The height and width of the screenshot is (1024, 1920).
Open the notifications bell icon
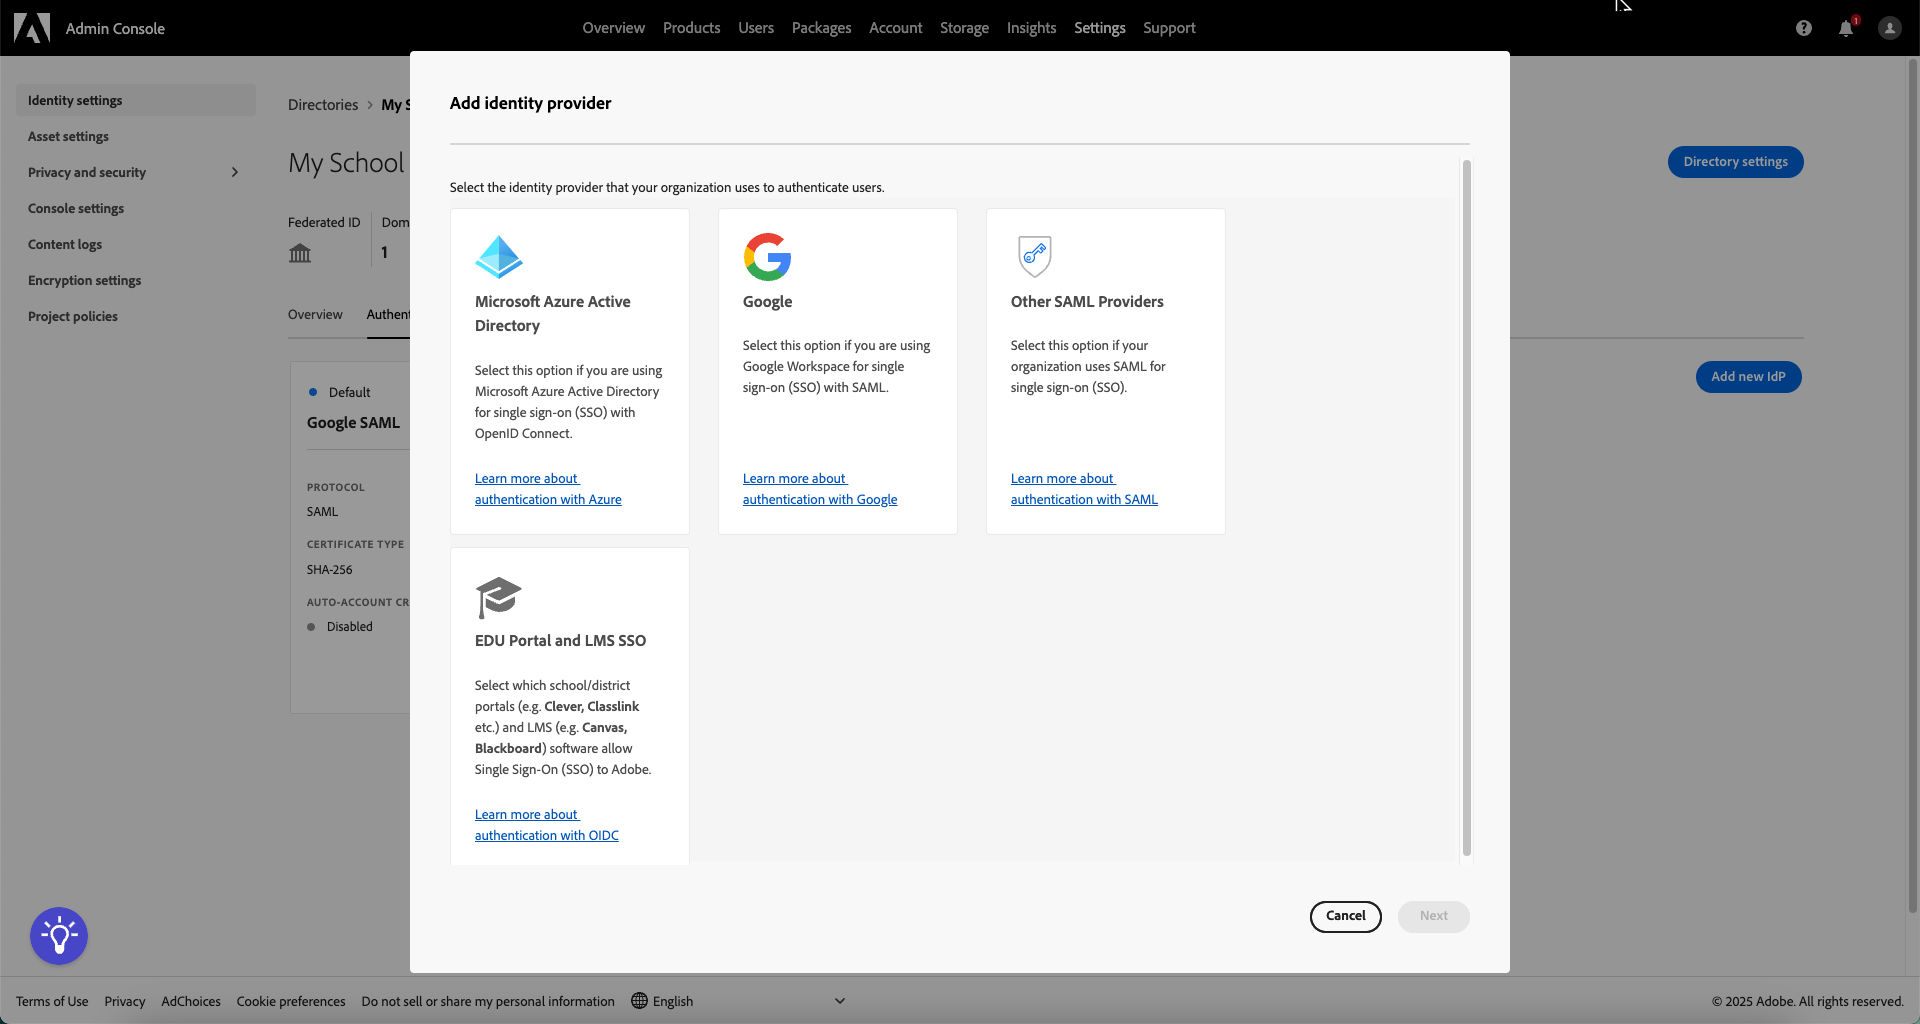[1846, 28]
